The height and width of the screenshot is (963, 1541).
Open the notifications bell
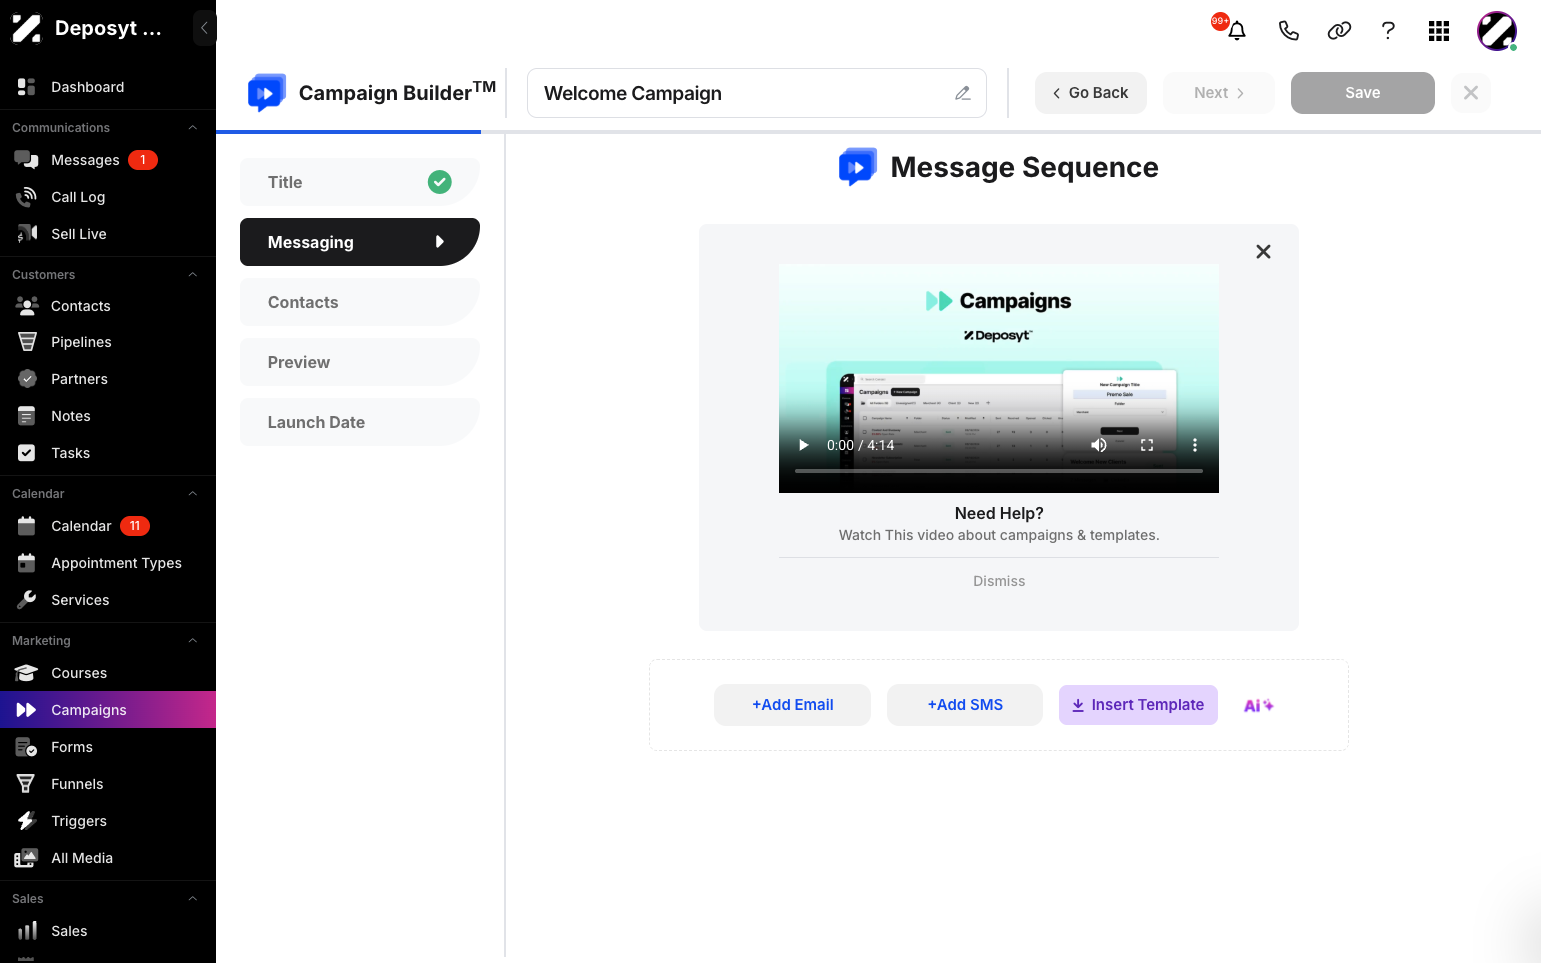1236,31
